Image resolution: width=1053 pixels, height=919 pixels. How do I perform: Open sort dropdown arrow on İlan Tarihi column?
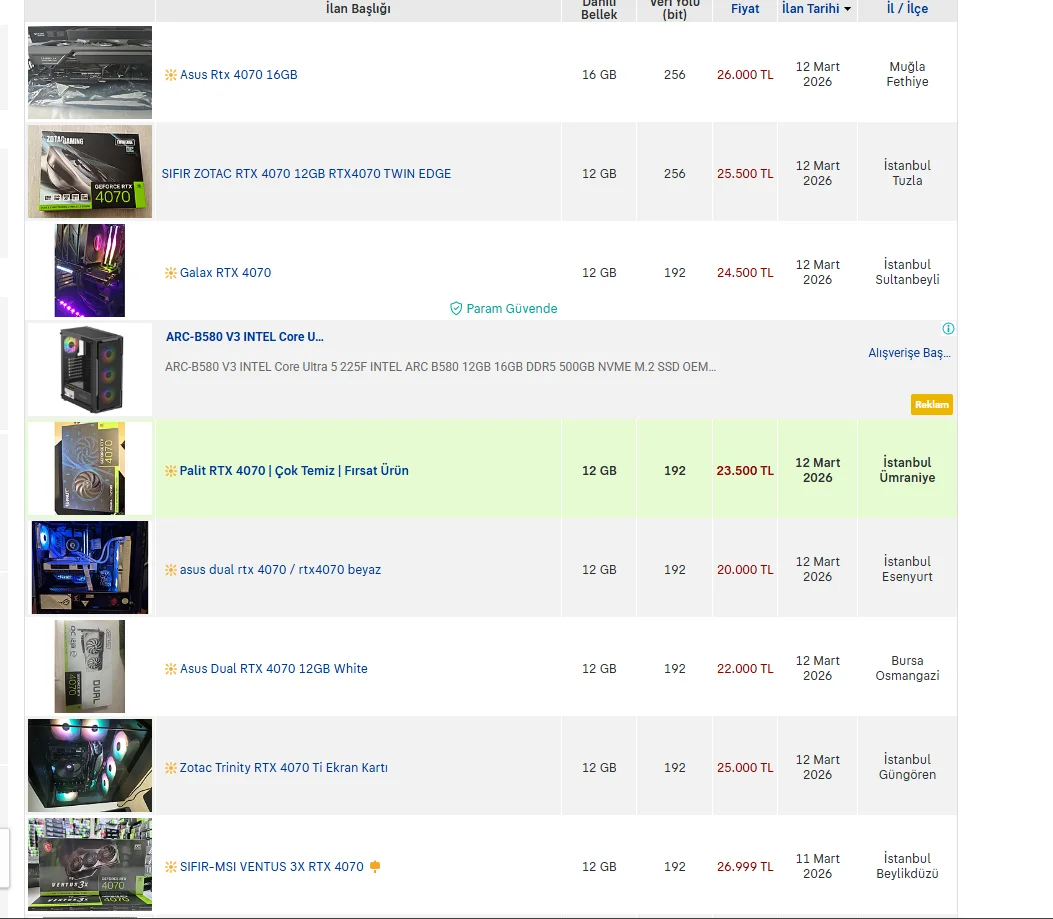(848, 9)
